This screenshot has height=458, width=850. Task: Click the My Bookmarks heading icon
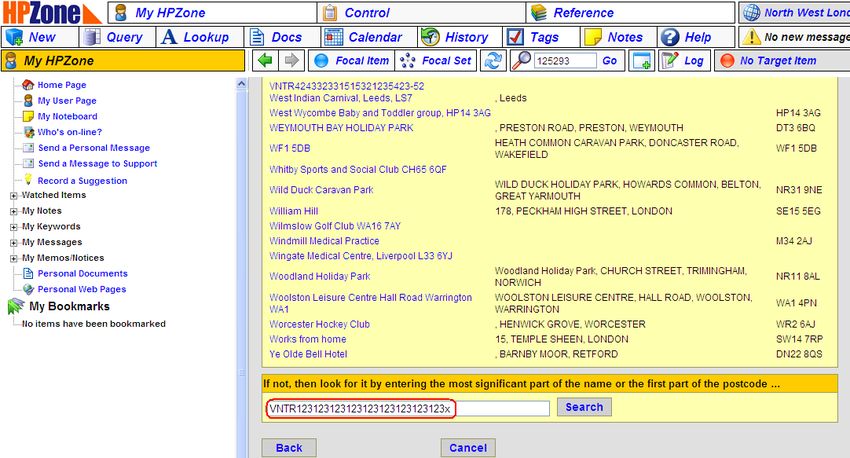pyautogui.click(x=16, y=306)
